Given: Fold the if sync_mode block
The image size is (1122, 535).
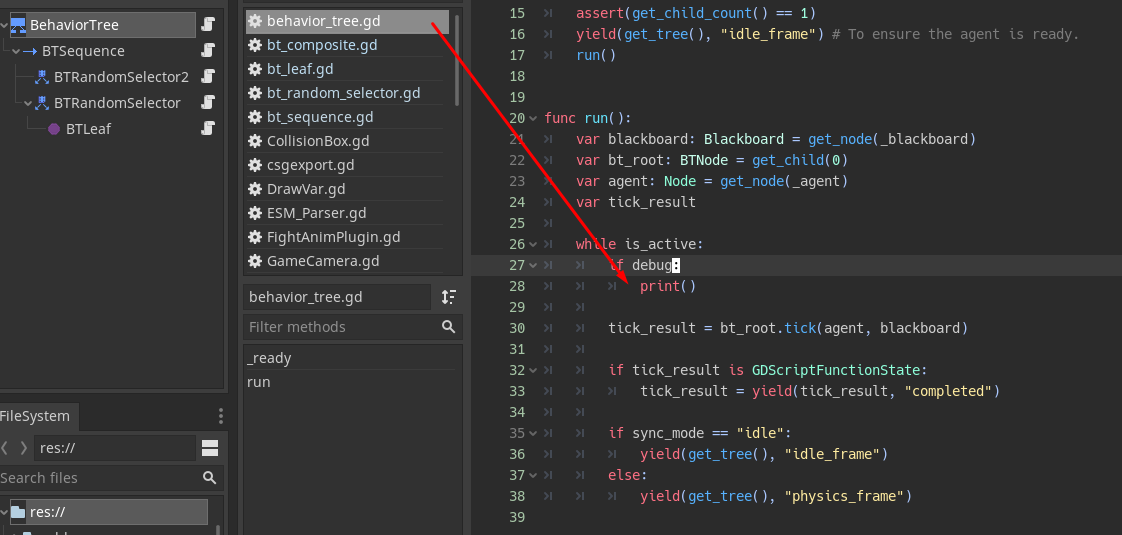Looking at the screenshot, I should point(532,433).
